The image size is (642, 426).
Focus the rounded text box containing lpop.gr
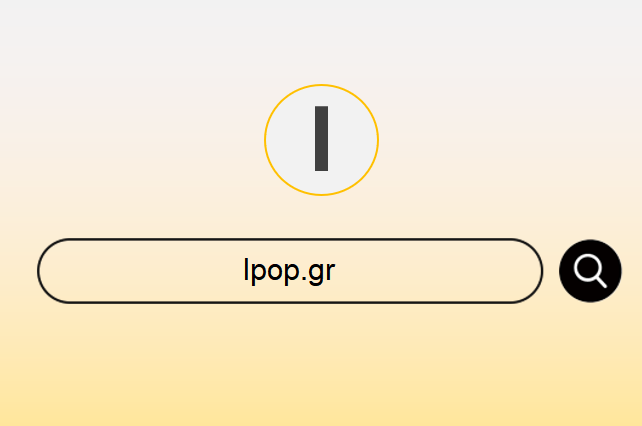tap(290, 271)
